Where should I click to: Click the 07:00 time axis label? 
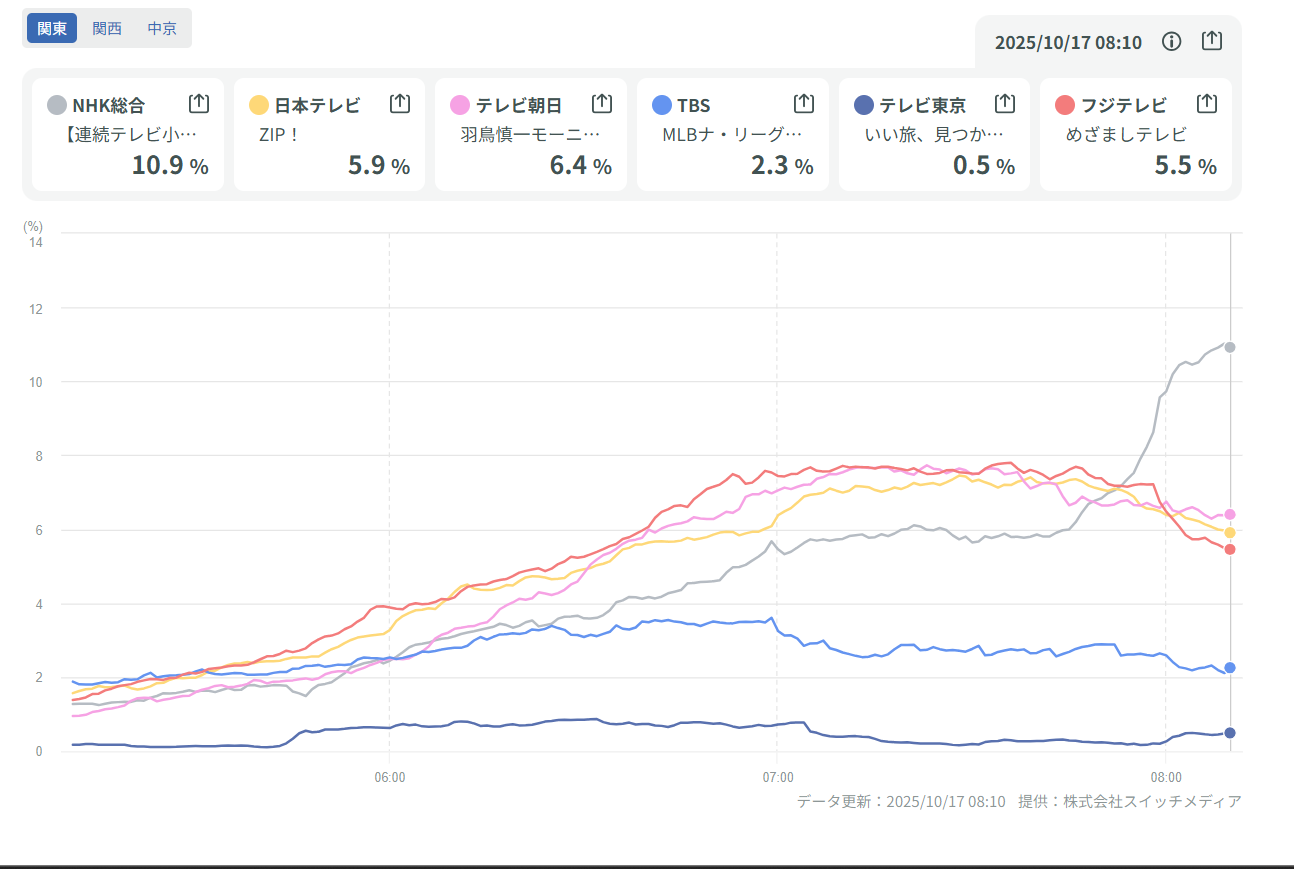(777, 777)
